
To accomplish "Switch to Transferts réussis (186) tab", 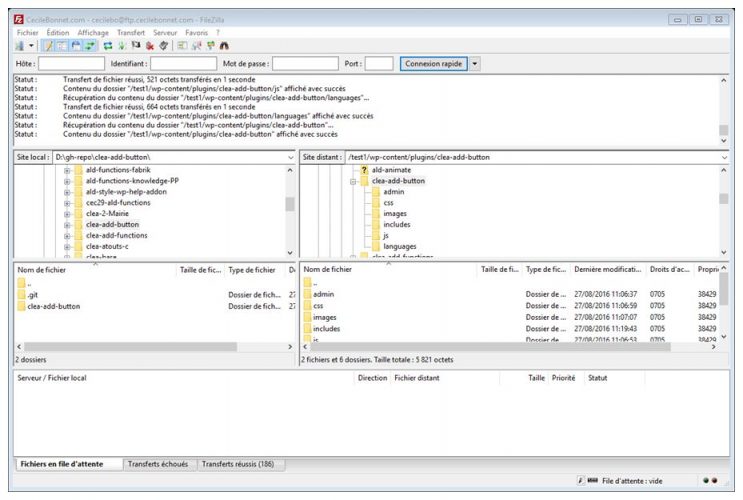I will 238,464.
